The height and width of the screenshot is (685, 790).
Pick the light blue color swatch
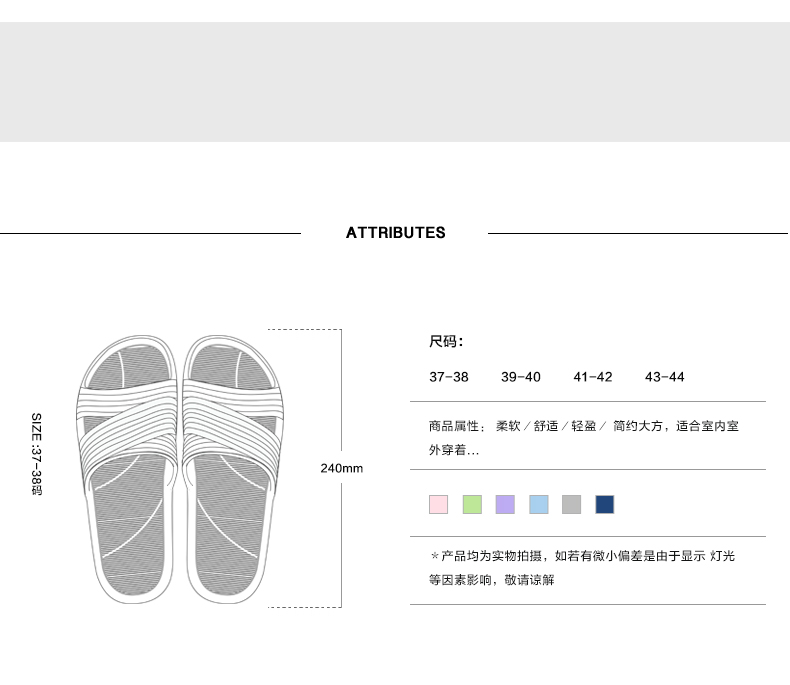(x=538, y=504)
